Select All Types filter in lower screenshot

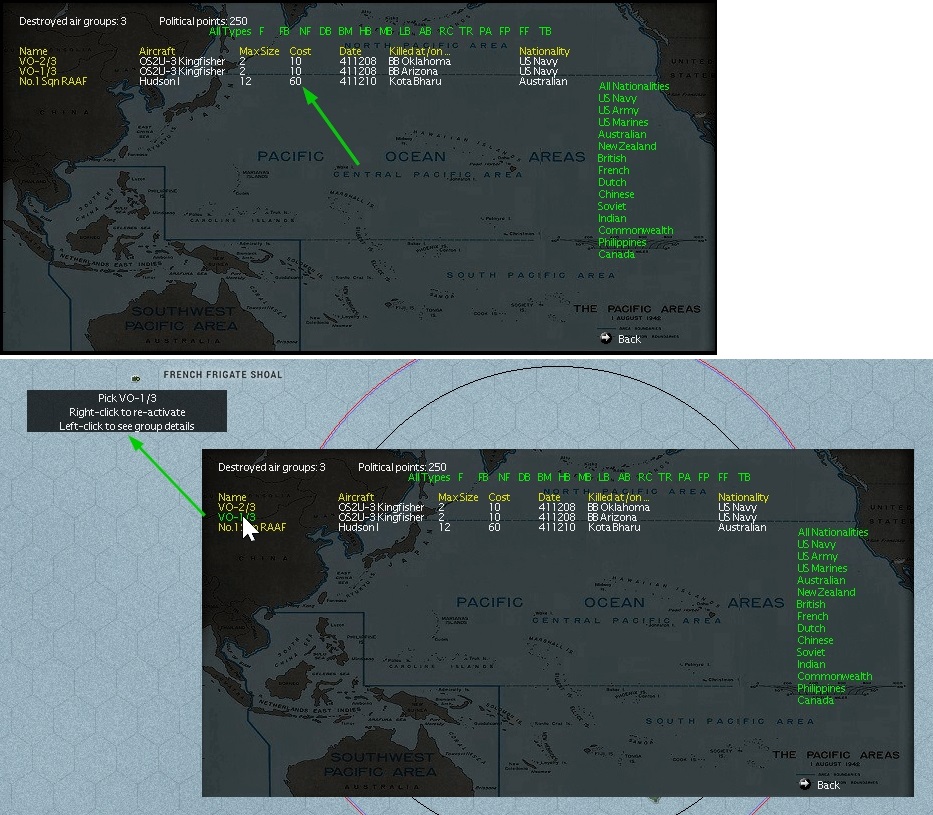(429, 478)
